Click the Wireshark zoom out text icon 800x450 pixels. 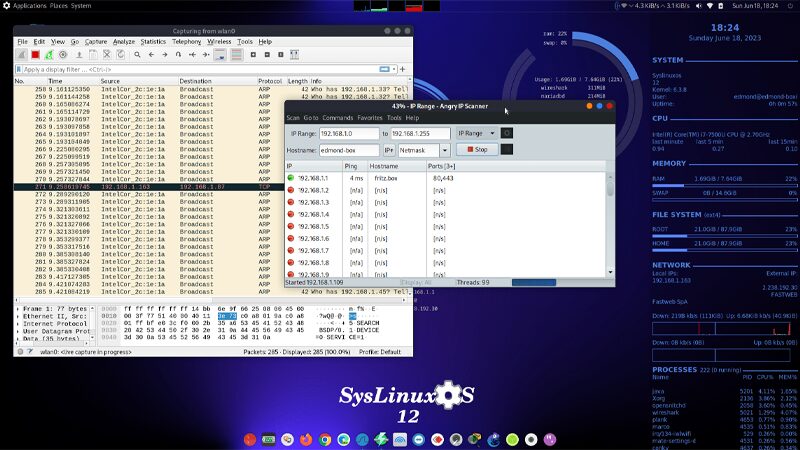[267, 55]
